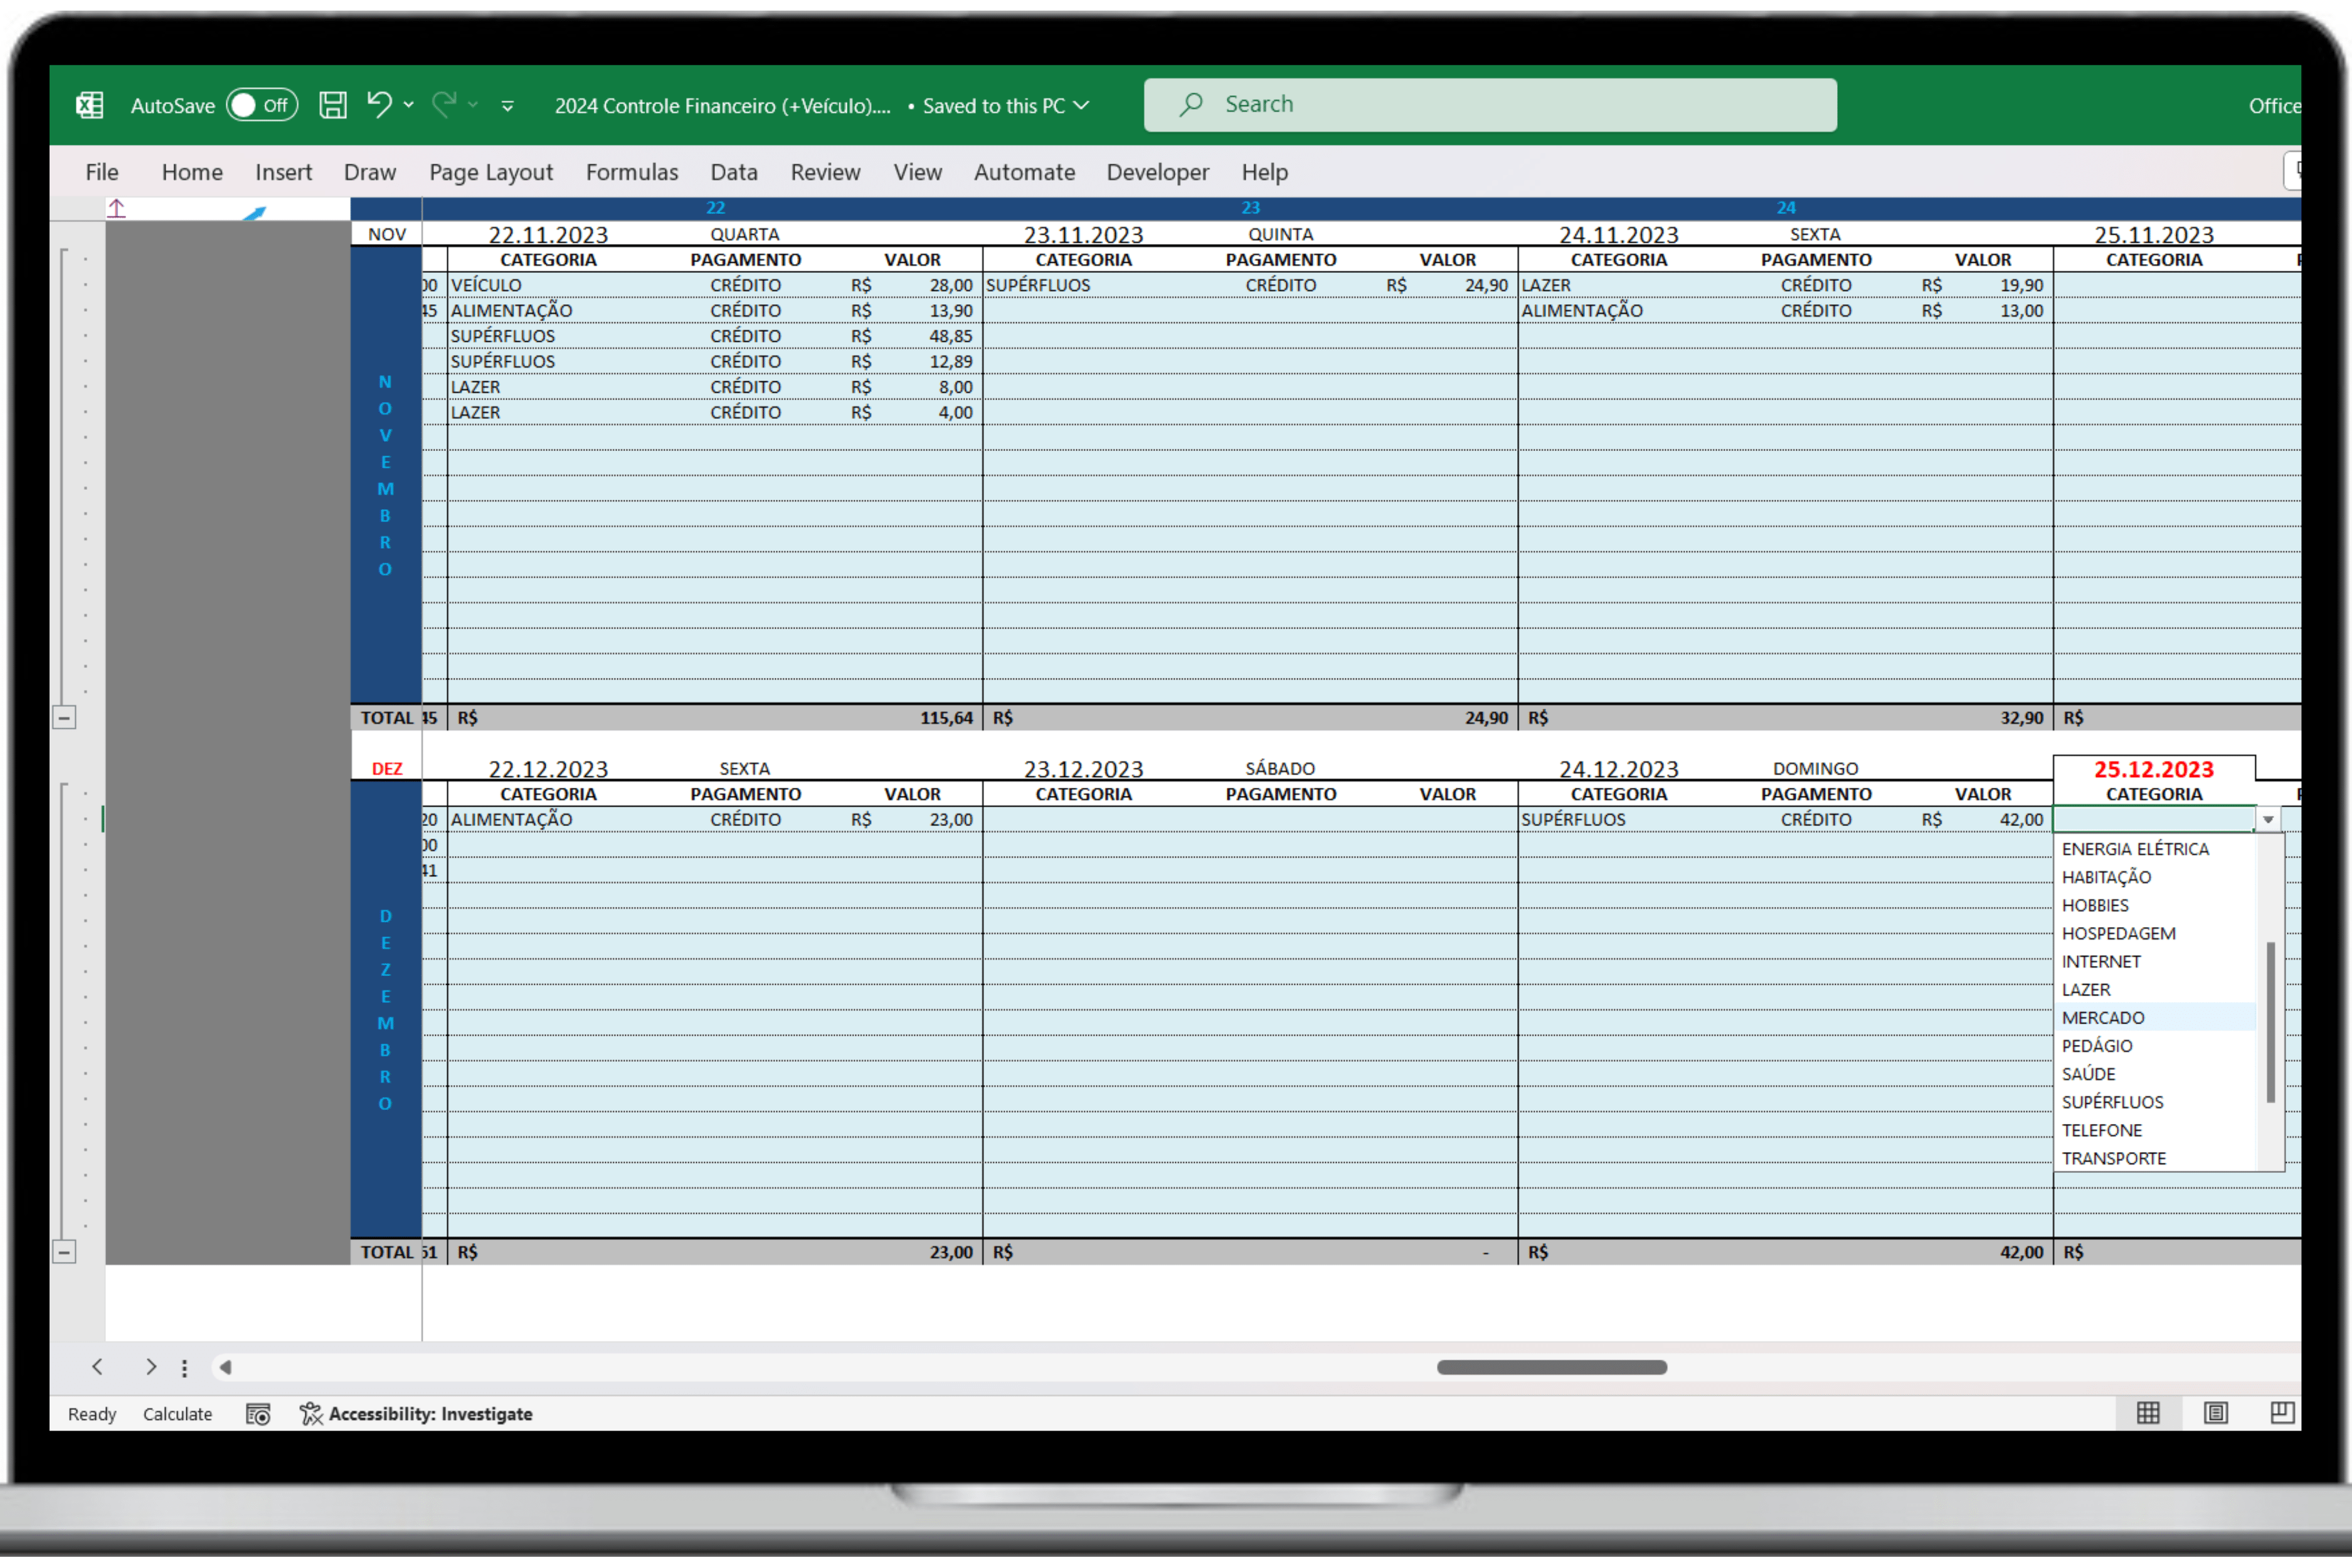
Task: Click the category cell dropdown arrow for 25.12.2023
Action: (2268, 820)
